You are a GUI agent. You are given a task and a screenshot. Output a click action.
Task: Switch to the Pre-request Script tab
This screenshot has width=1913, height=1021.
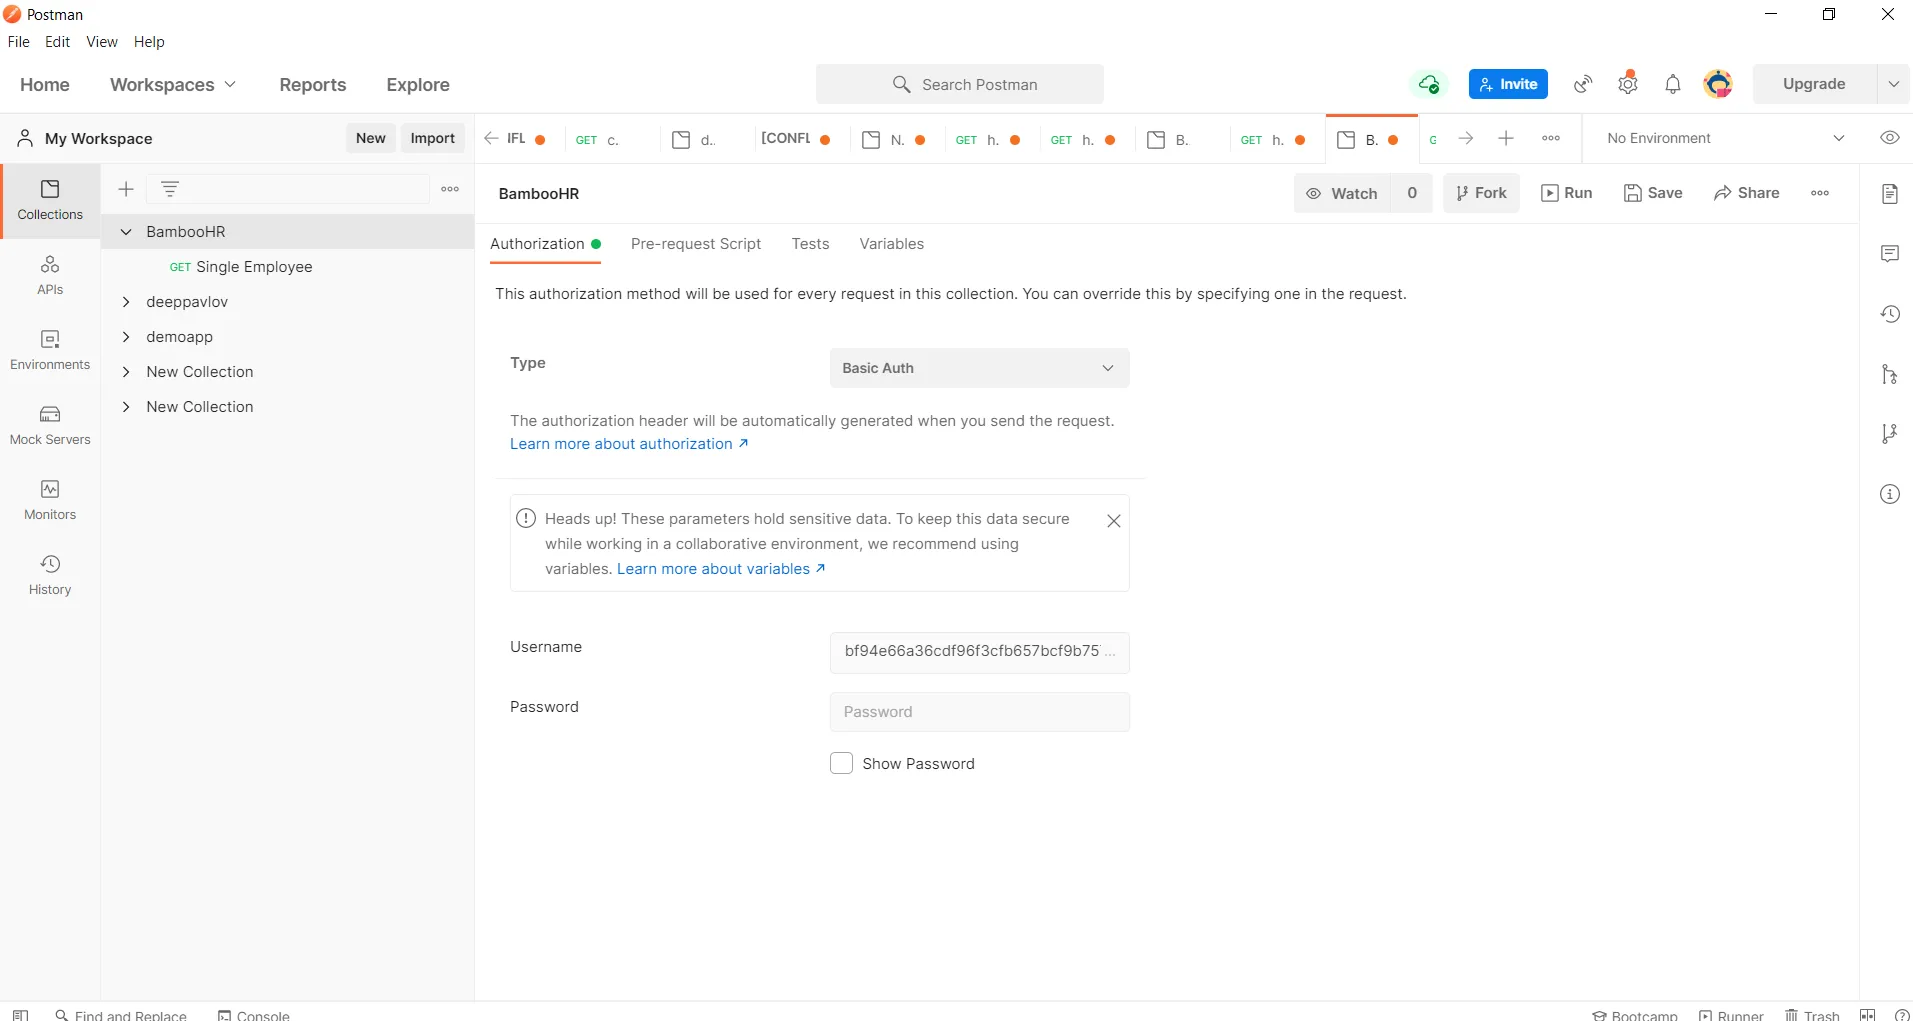tap(696, 244)
